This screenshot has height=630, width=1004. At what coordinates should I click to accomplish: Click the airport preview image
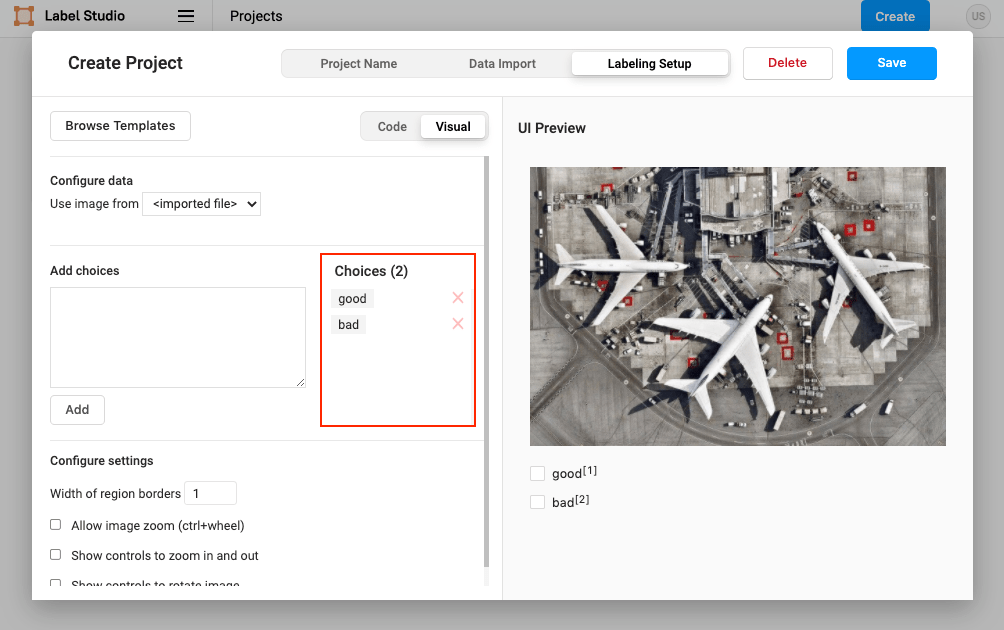[738, 307]
